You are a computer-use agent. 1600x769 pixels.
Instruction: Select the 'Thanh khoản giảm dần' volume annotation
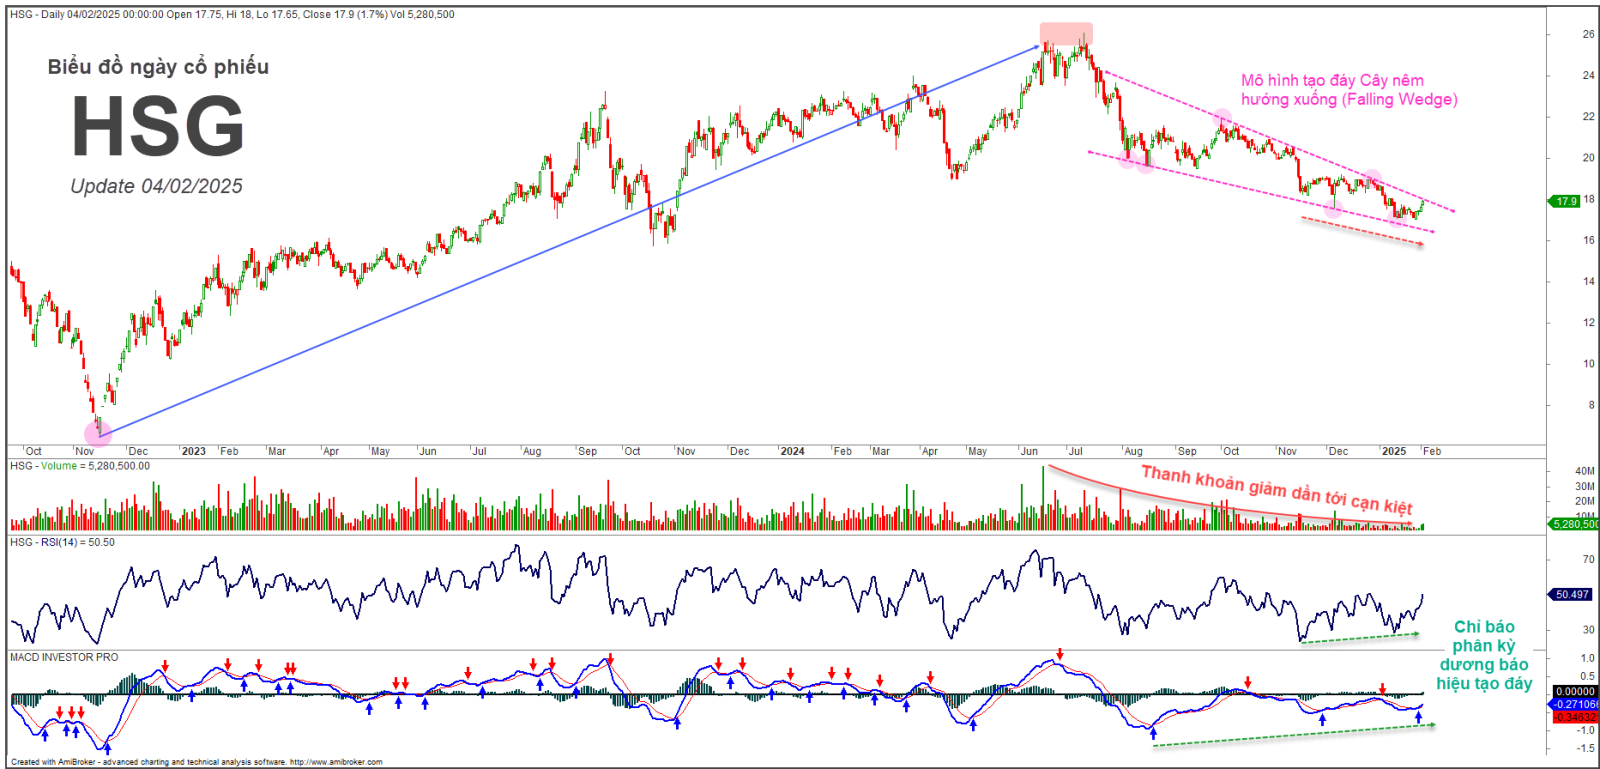[x=1276, y=489]
